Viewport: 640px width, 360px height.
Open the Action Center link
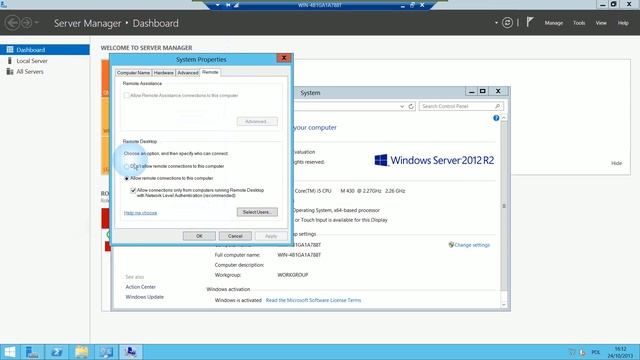pos(140,287)
